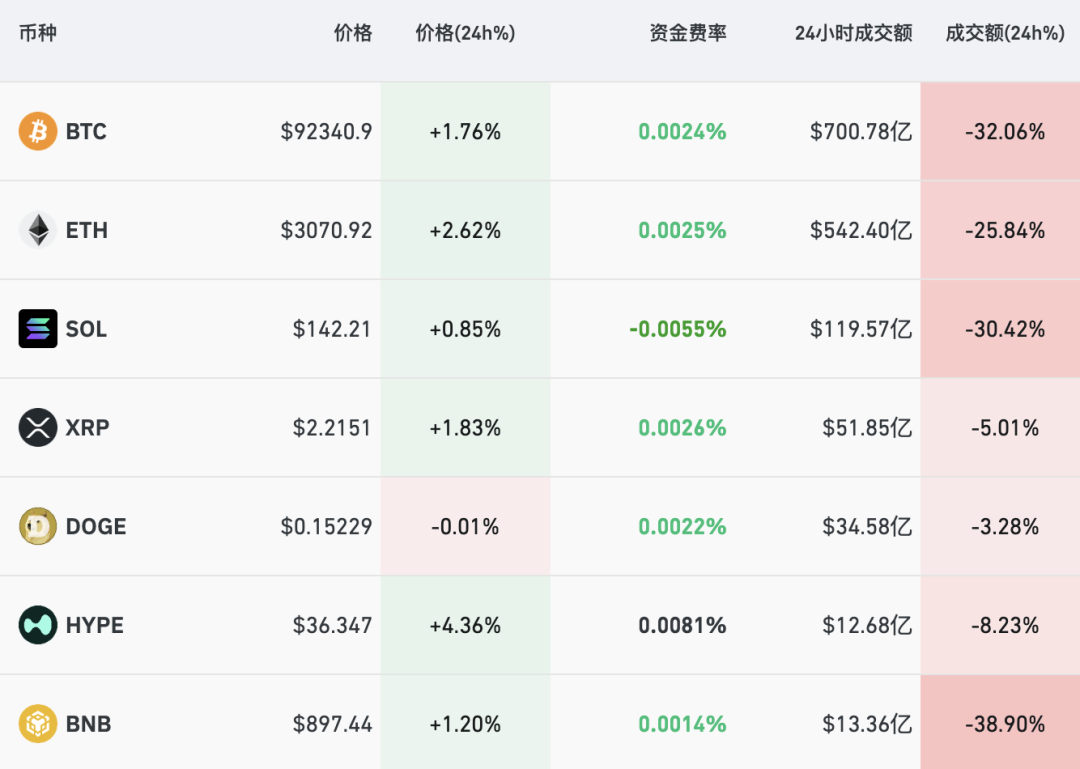Click the Solana logo icon
Image resolution: width=1080 pixels, height=769 pixels.
pyautogui.click(x=38, y=329)
